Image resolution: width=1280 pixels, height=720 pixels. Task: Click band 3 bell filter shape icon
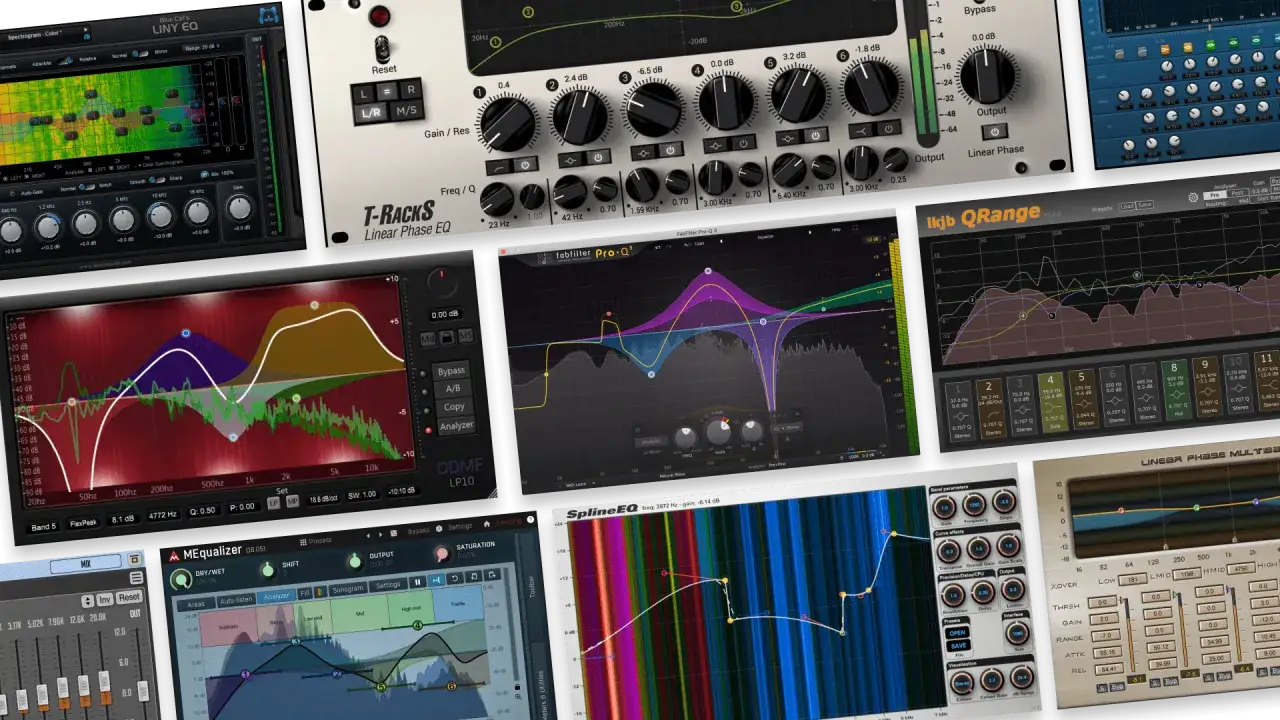pyautogui.click(x=644, y=152)
